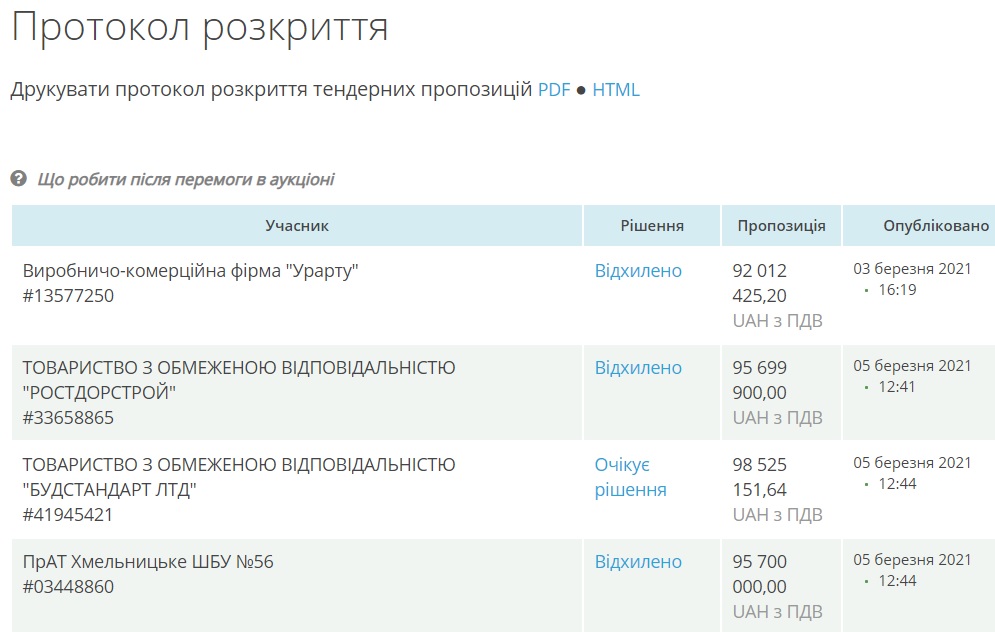Click the Учасник column header

(297, 226)
